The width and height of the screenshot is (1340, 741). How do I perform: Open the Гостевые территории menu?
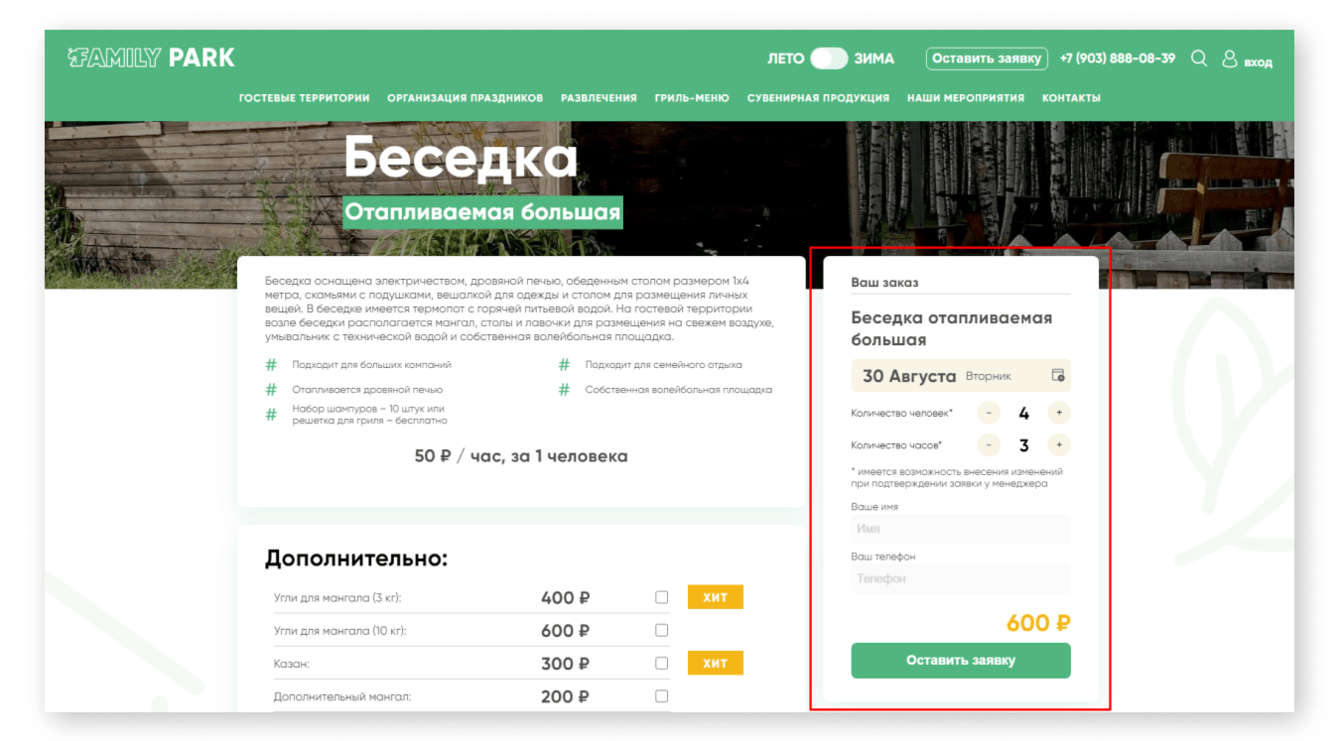(x=304, y=98)
